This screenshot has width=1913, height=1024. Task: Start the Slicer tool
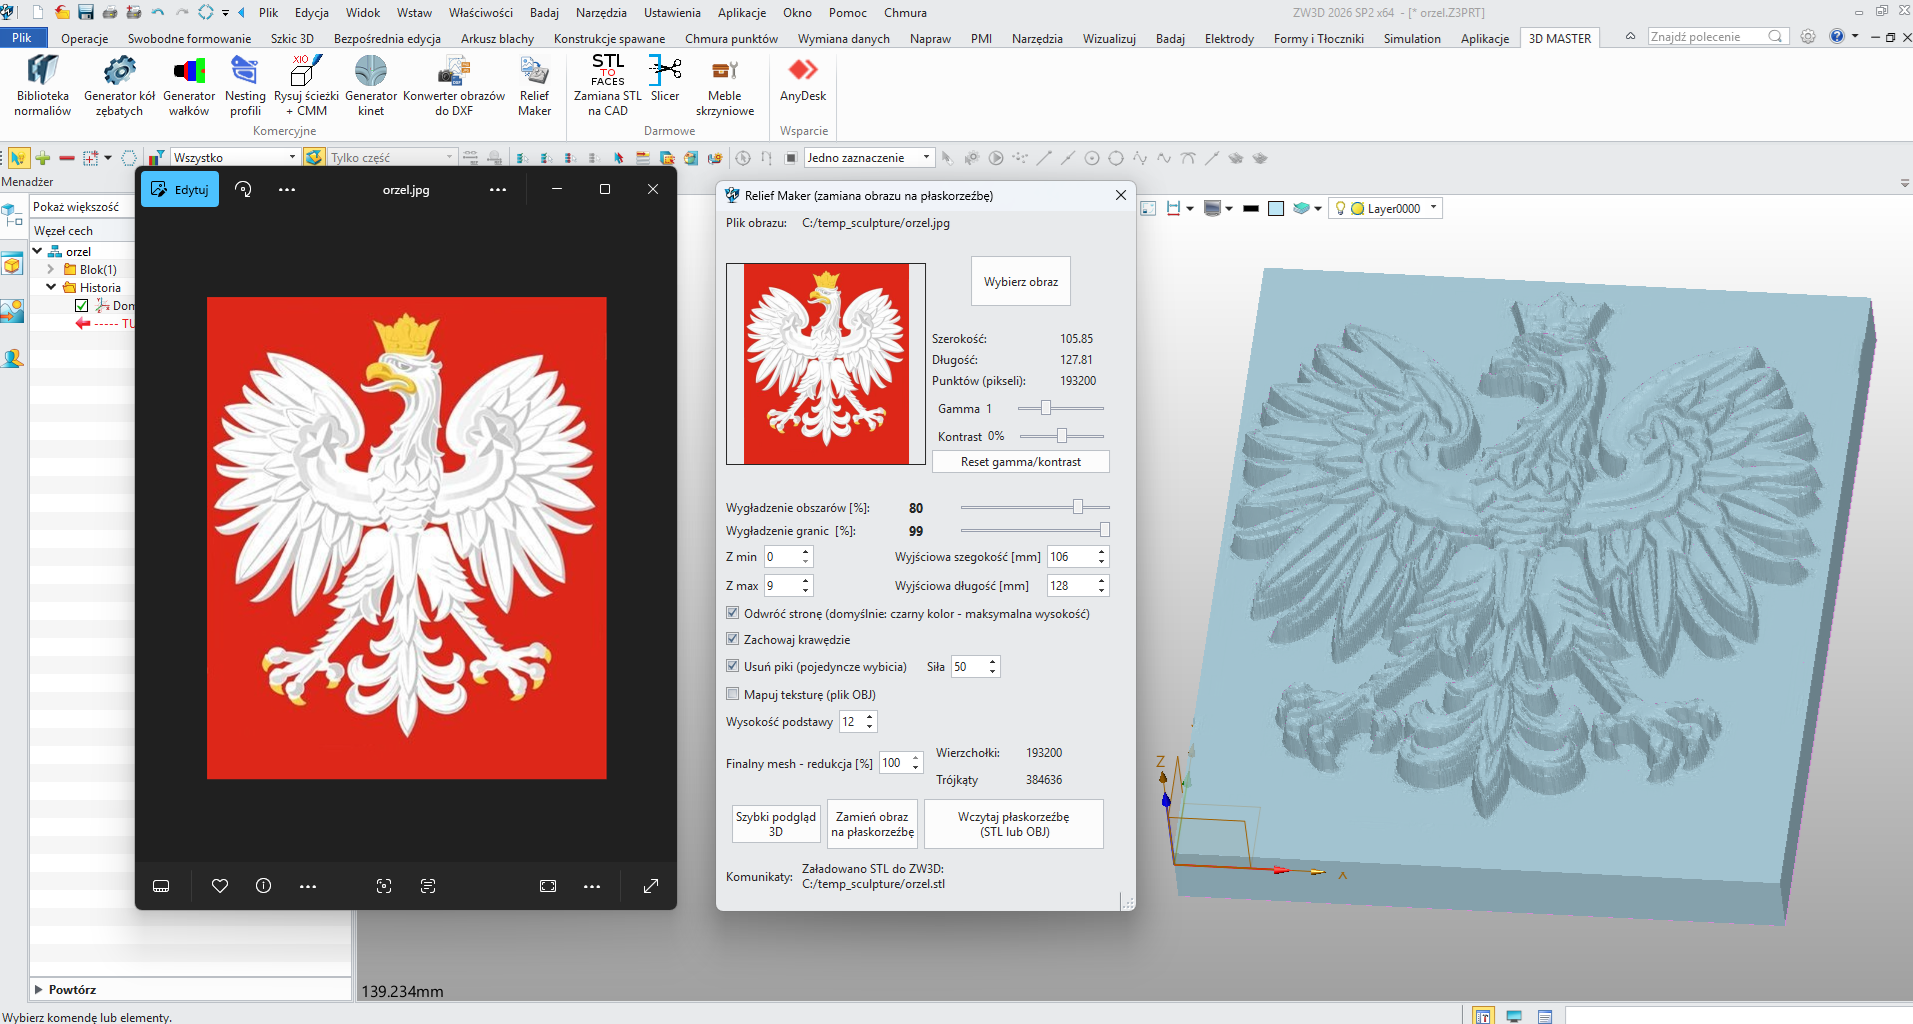[x=665, y=79]
